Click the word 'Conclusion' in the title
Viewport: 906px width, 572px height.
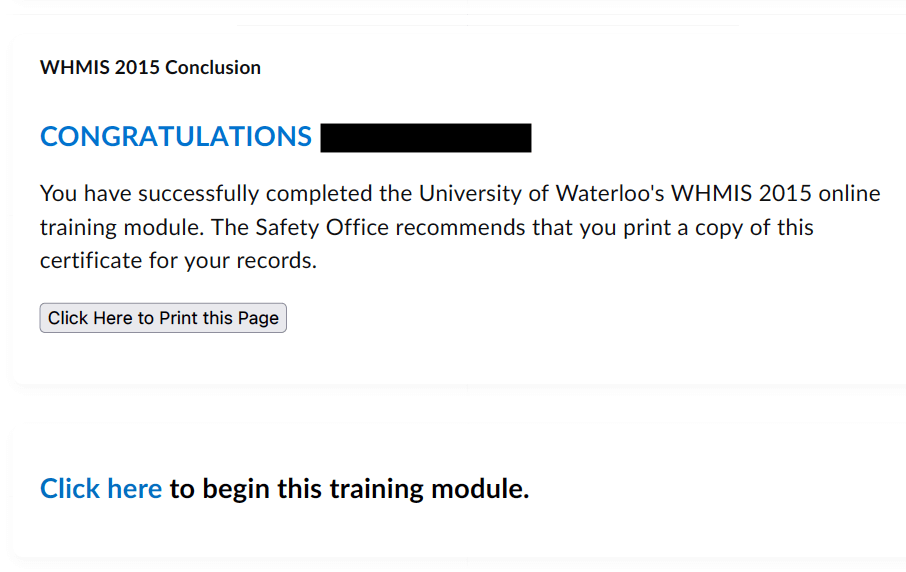(213, 68)
